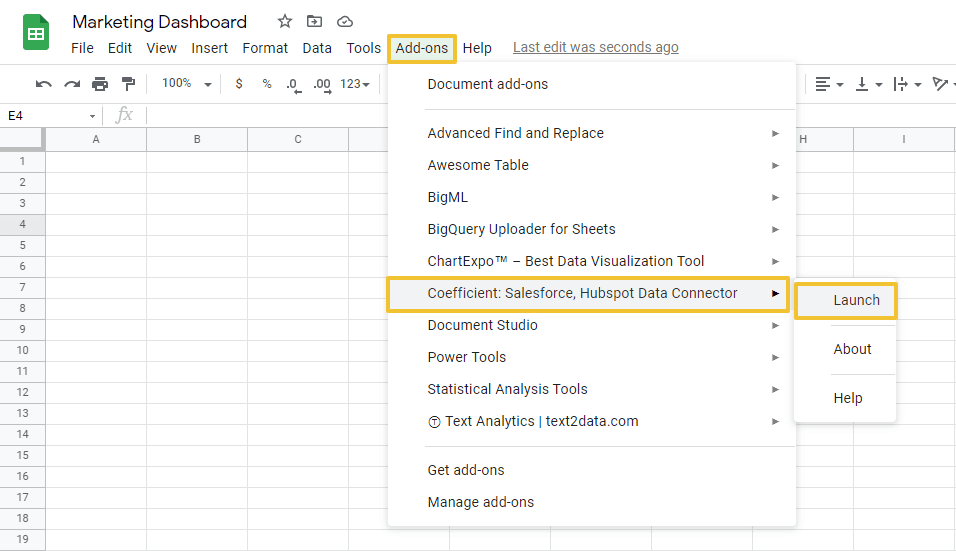This screenshot has width=956, height=551.
Task: Open the Edit menu
Action: (x=120, y=48)
